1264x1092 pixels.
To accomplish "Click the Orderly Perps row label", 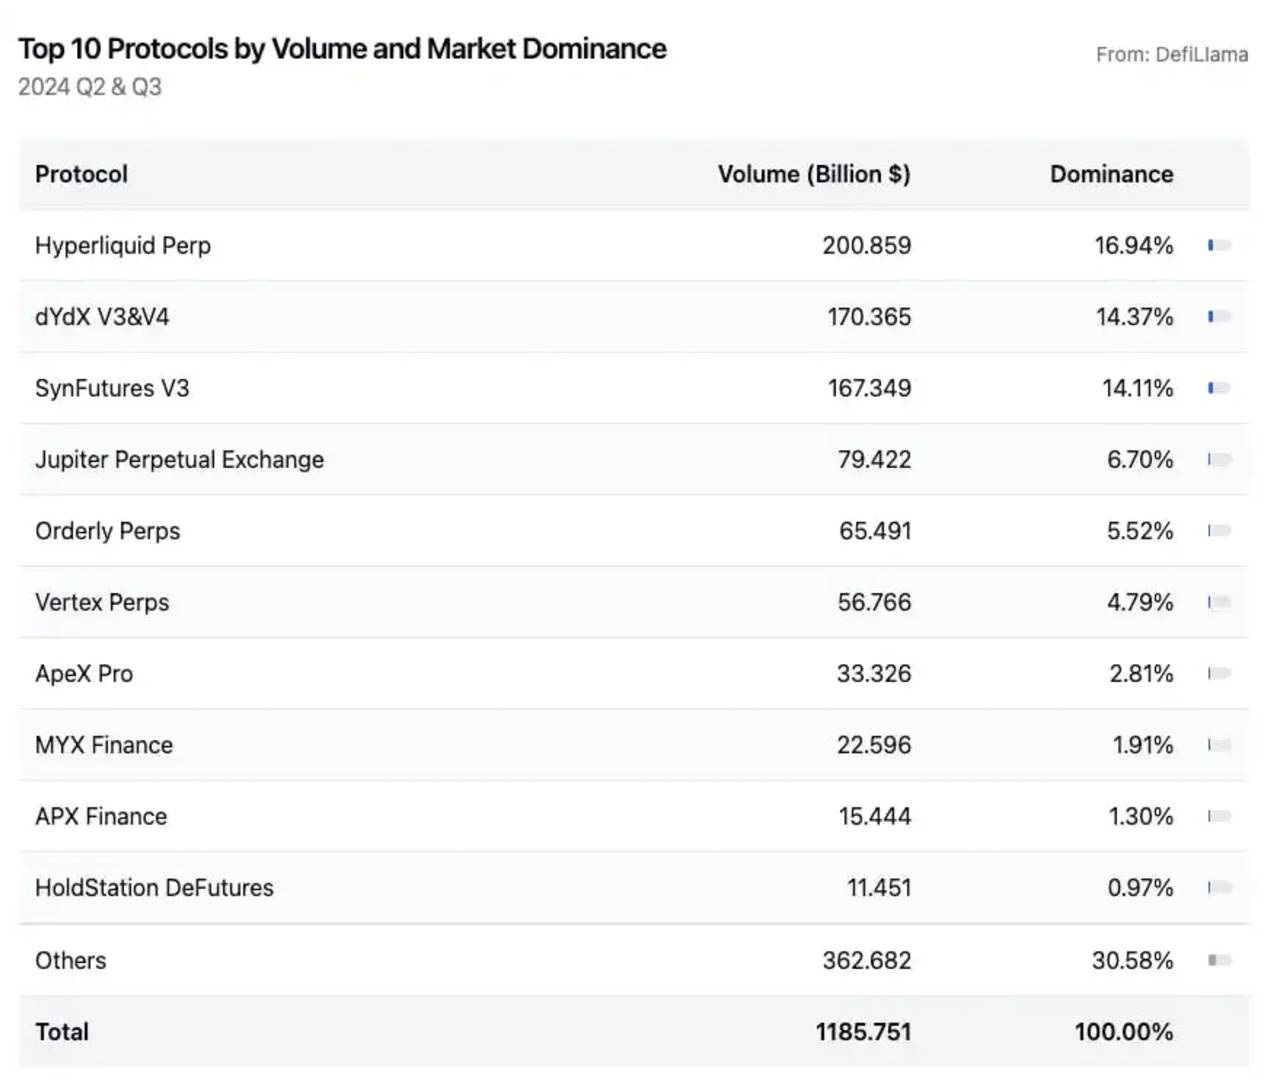I will (x=107, y=531).
